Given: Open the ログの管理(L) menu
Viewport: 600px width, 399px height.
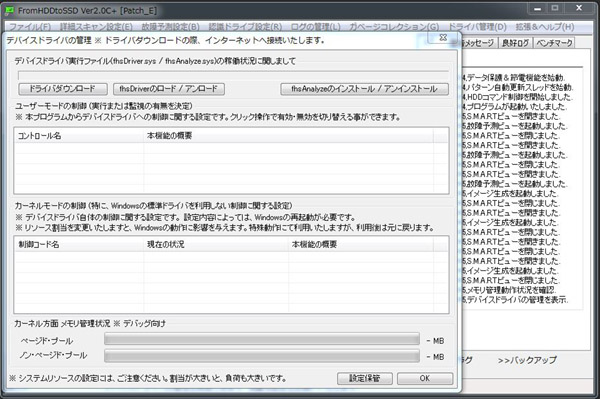Looking at the screenshot, I should click(x=316, y=27).
